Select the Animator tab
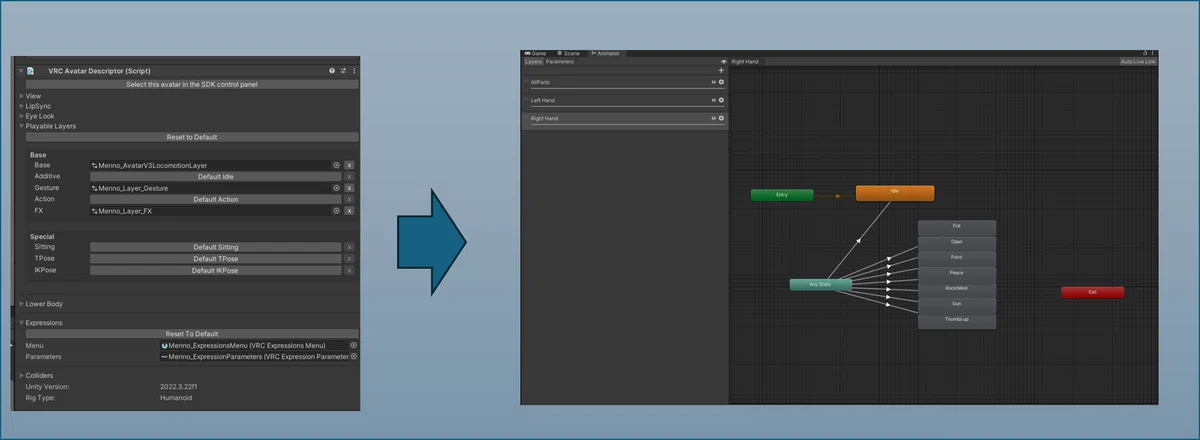1200x440 pixels. [x=605, y=53]
